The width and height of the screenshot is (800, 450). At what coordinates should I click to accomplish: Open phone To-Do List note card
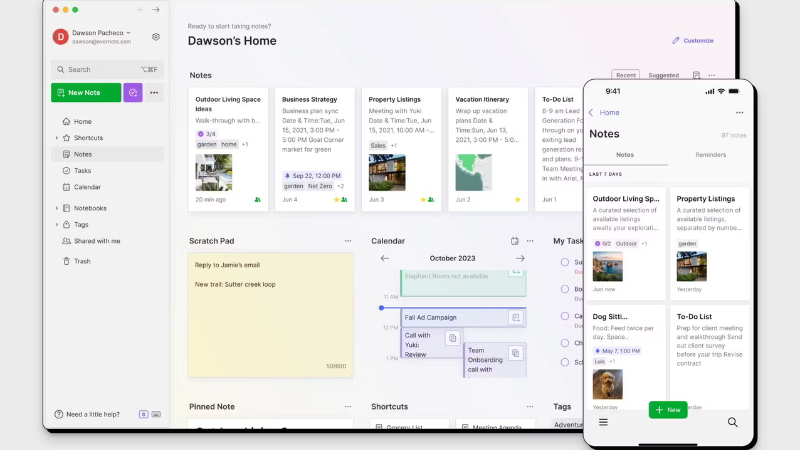pyautogui.click(x=709, y=358)
